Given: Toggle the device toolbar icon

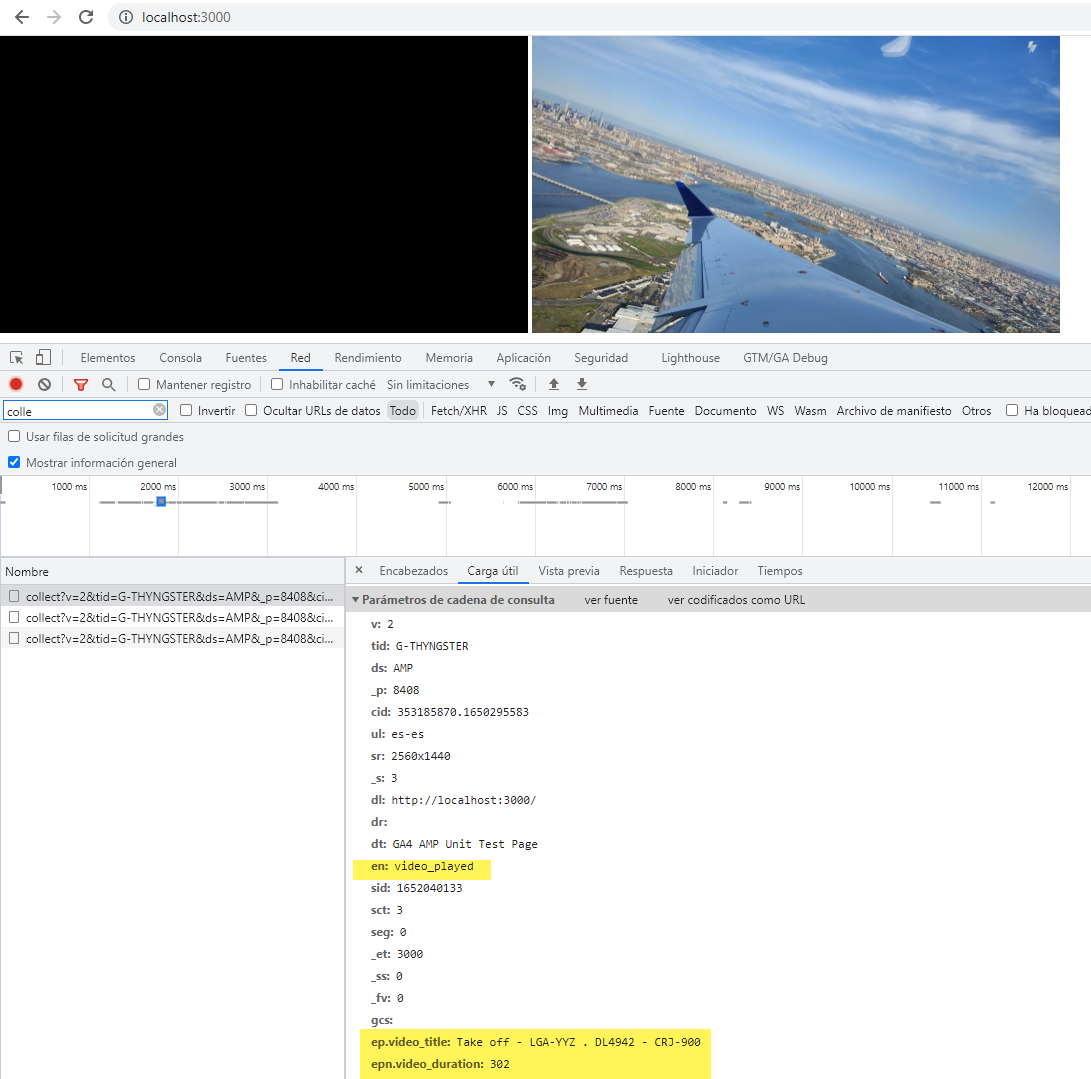Looking at the screenshot, I should point(43,358).
